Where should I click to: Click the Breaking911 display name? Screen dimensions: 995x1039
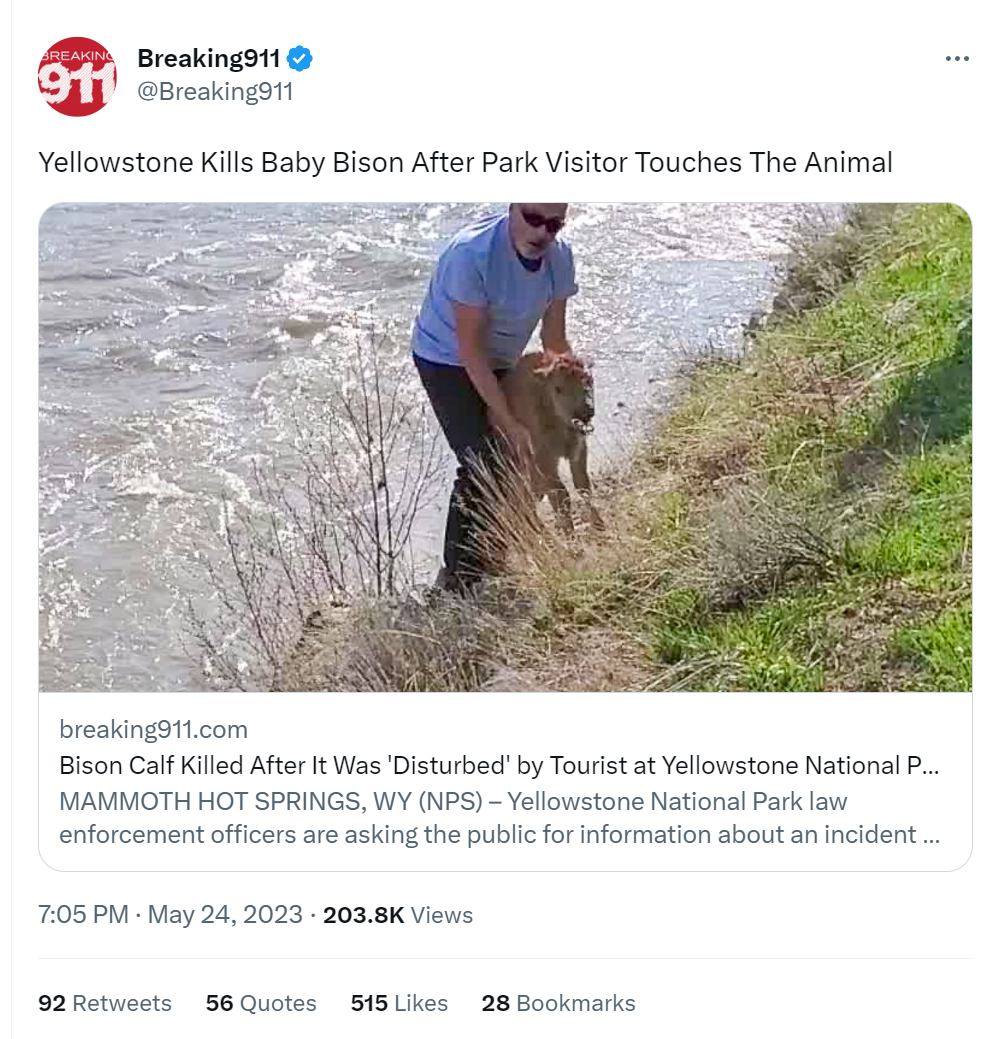209,58
